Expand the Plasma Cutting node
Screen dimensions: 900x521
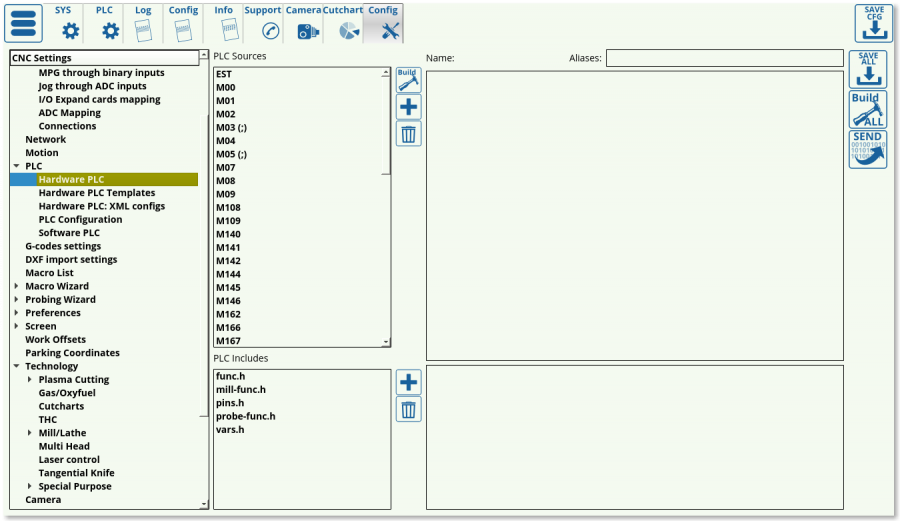tap(29, 379)
